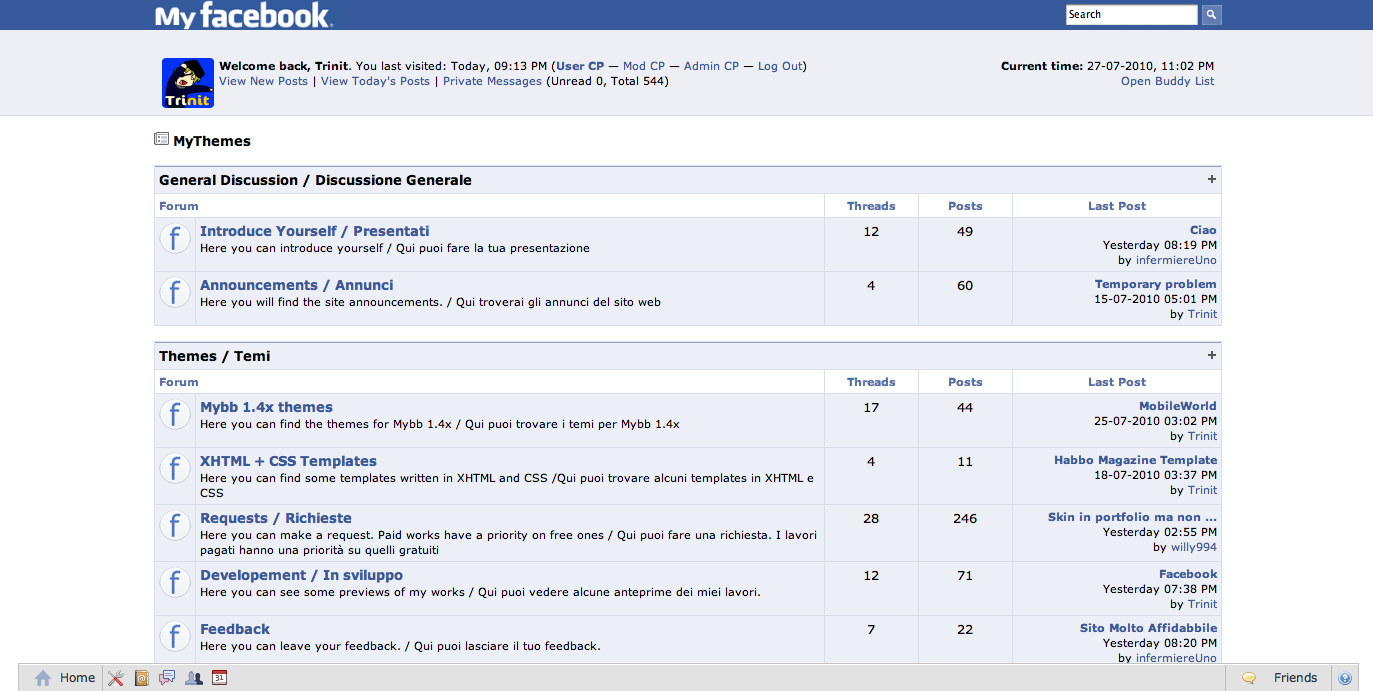
Task: Open the Friends chat panel
Action: click(x=1281, y=678)
